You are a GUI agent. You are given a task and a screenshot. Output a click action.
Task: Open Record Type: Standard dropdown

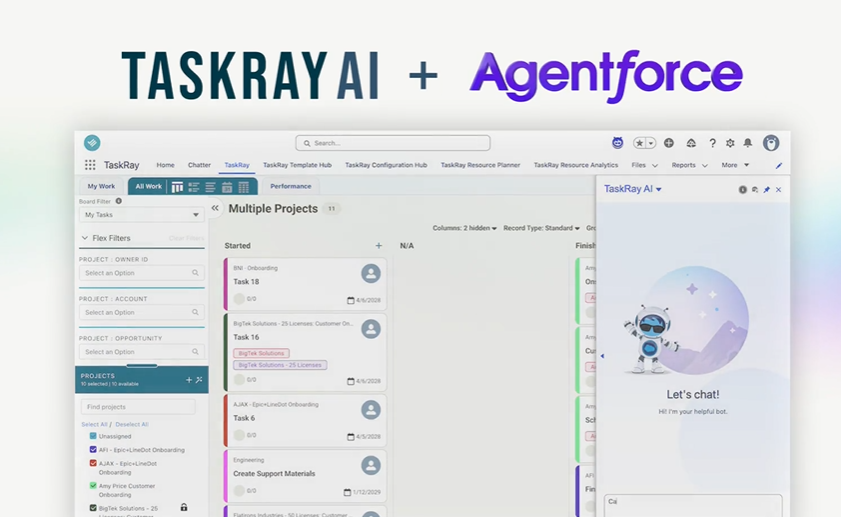click(x=541, y=228)
